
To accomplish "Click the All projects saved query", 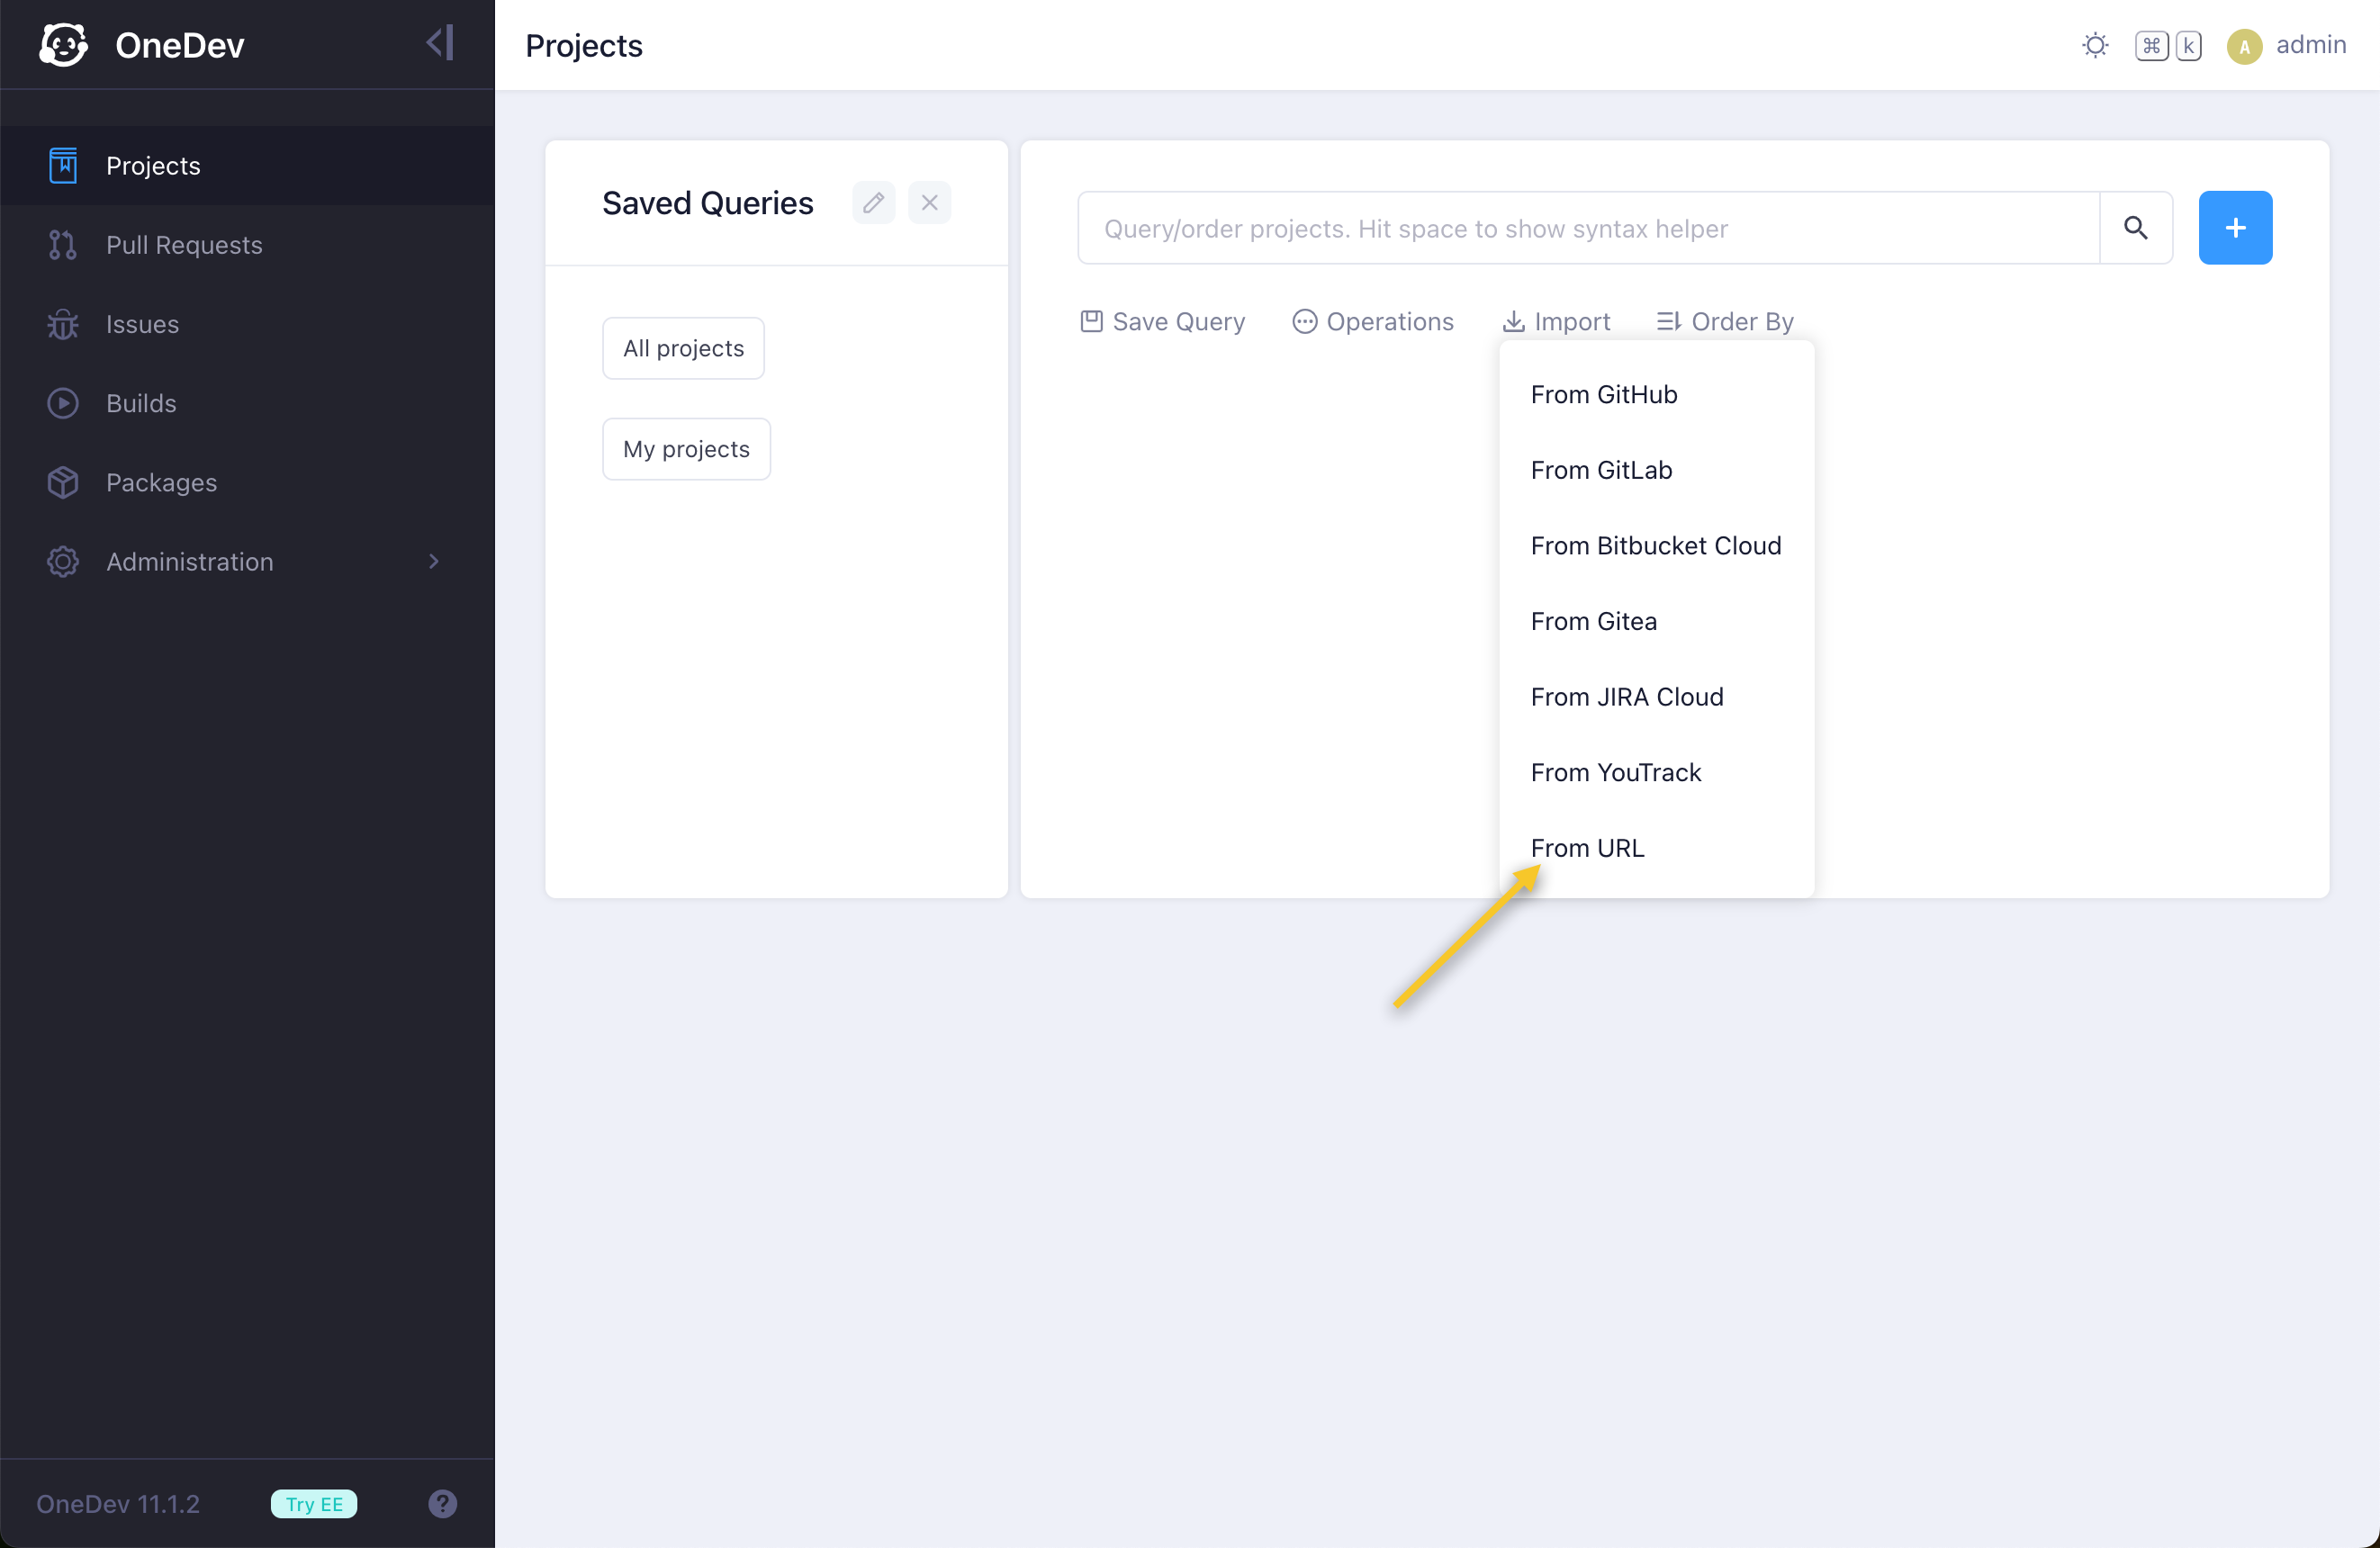I will coord(683,348).
